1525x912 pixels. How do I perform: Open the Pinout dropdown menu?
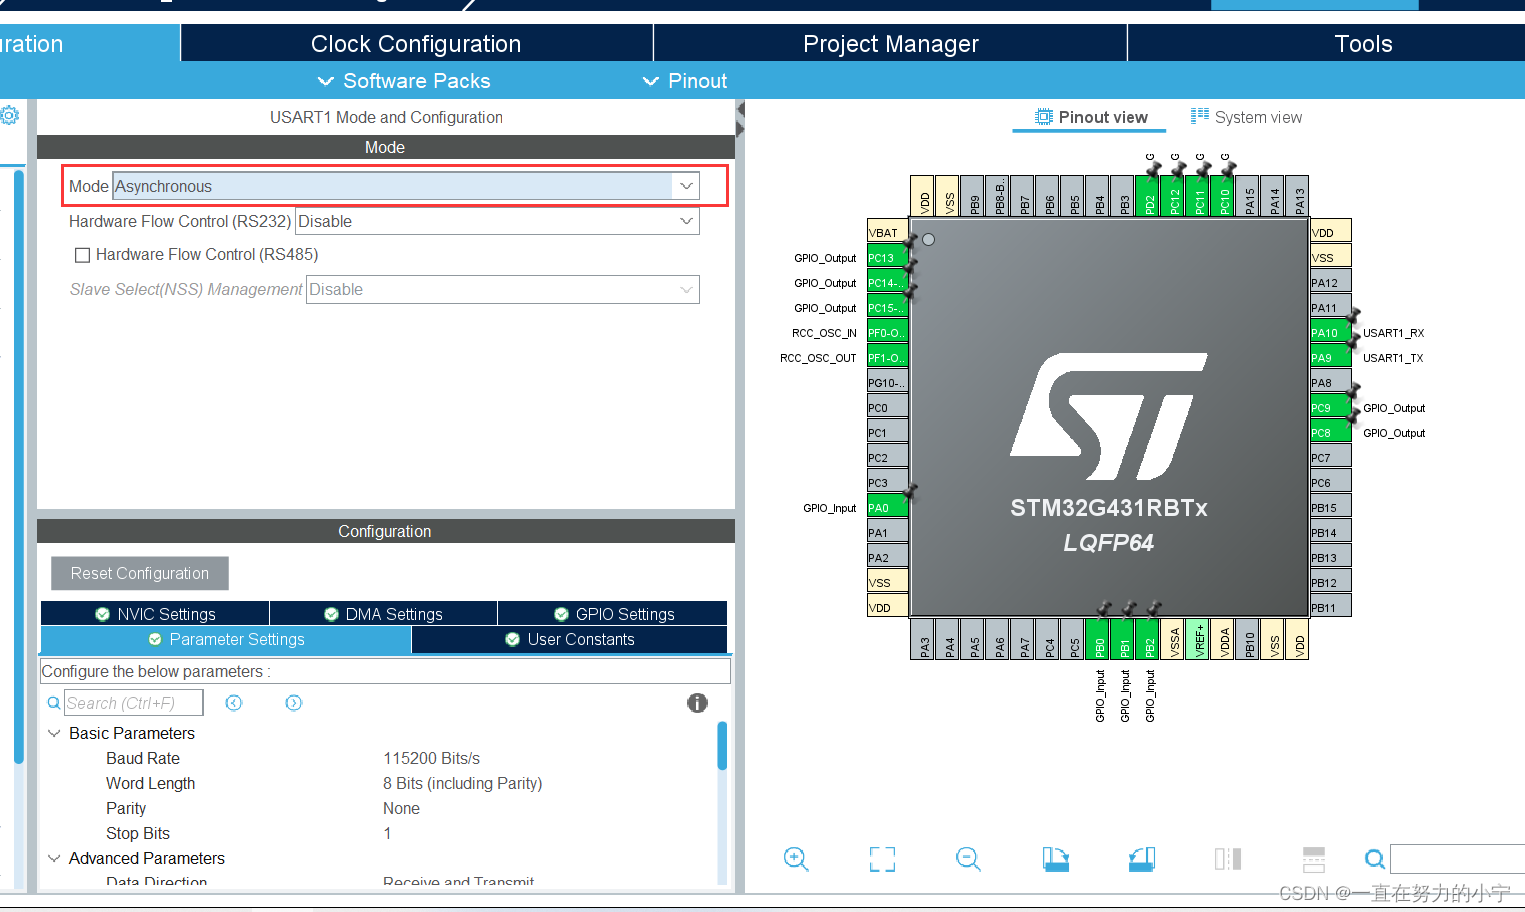pyautogui.click(x=685, y=81)
